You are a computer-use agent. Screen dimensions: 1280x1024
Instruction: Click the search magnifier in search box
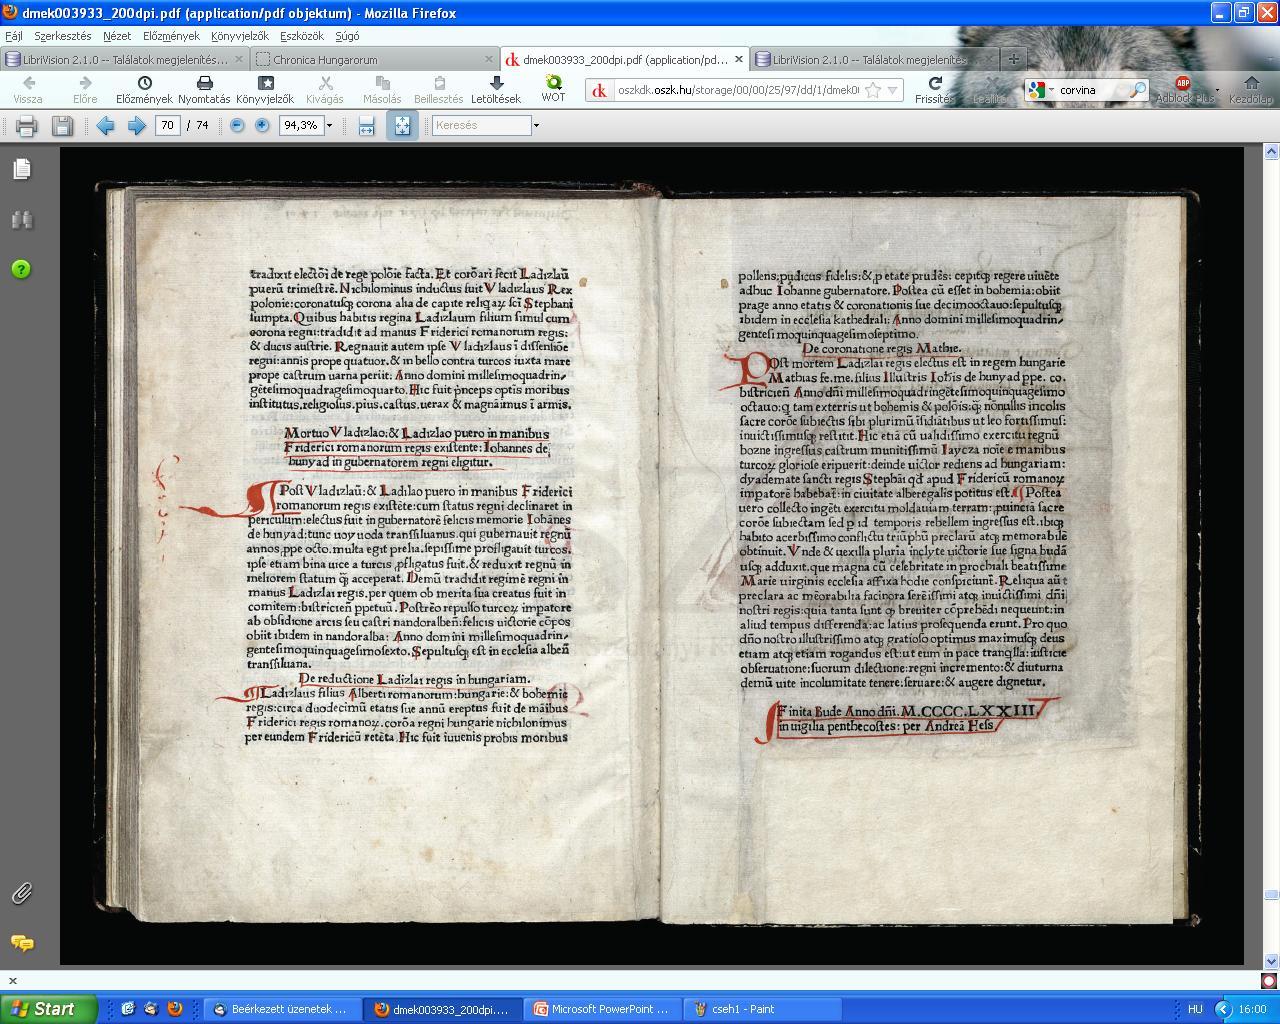(1138, 90)
